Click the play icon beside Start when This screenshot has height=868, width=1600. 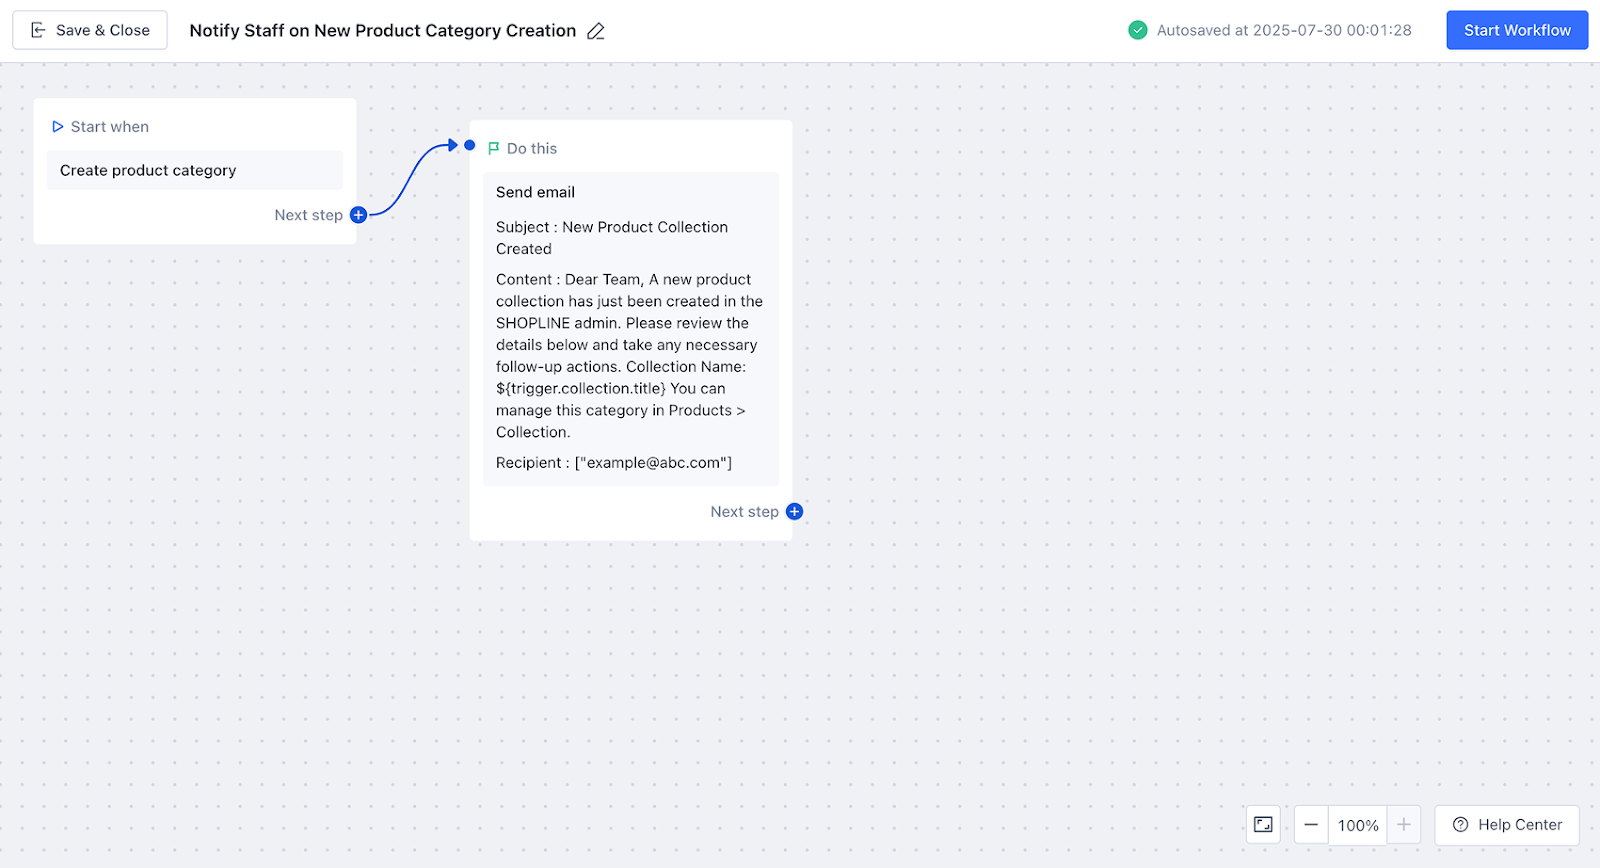[x=58, y=127]
